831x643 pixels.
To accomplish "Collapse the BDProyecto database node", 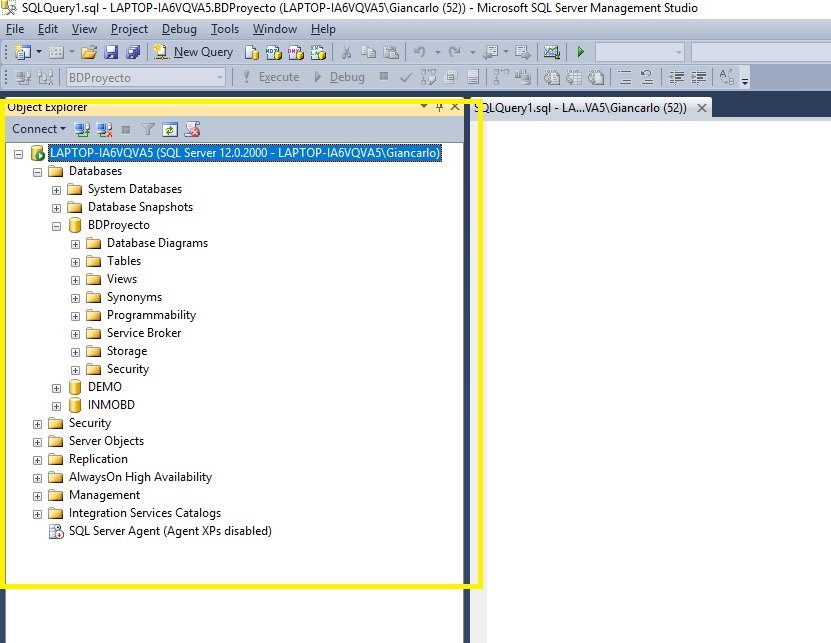I will (x=57, y=226).
